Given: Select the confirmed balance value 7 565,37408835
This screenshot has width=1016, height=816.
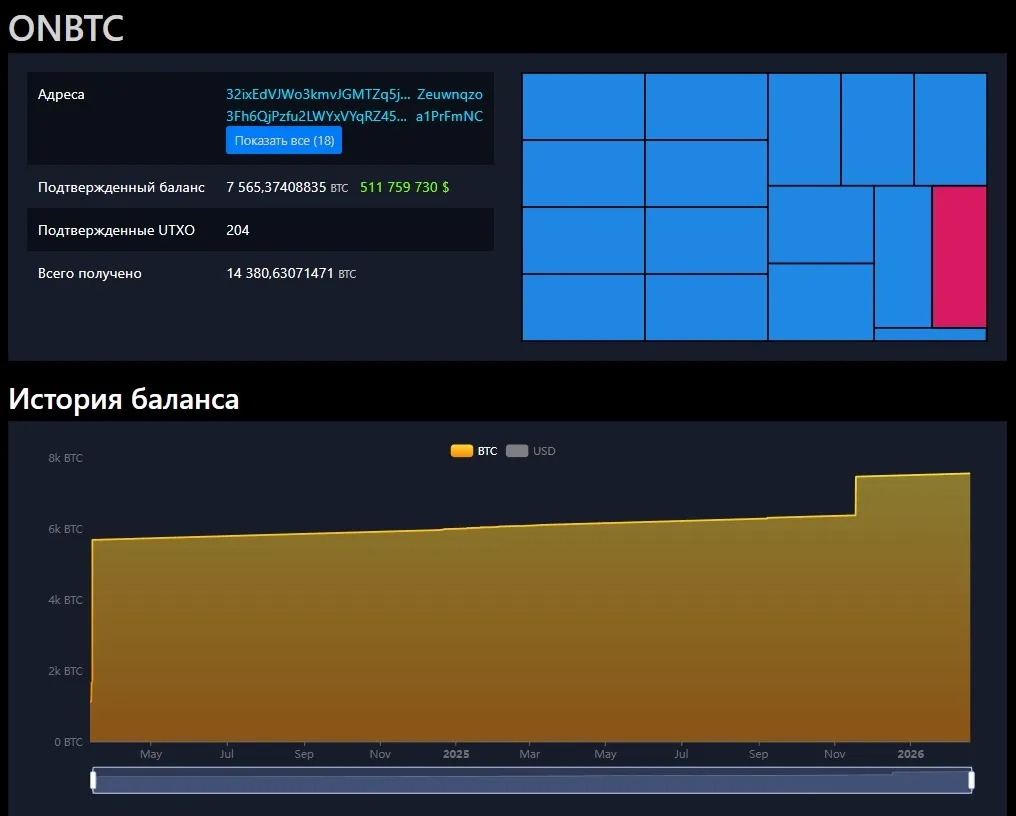Looking at the screenshot, I should pos(276,187).
